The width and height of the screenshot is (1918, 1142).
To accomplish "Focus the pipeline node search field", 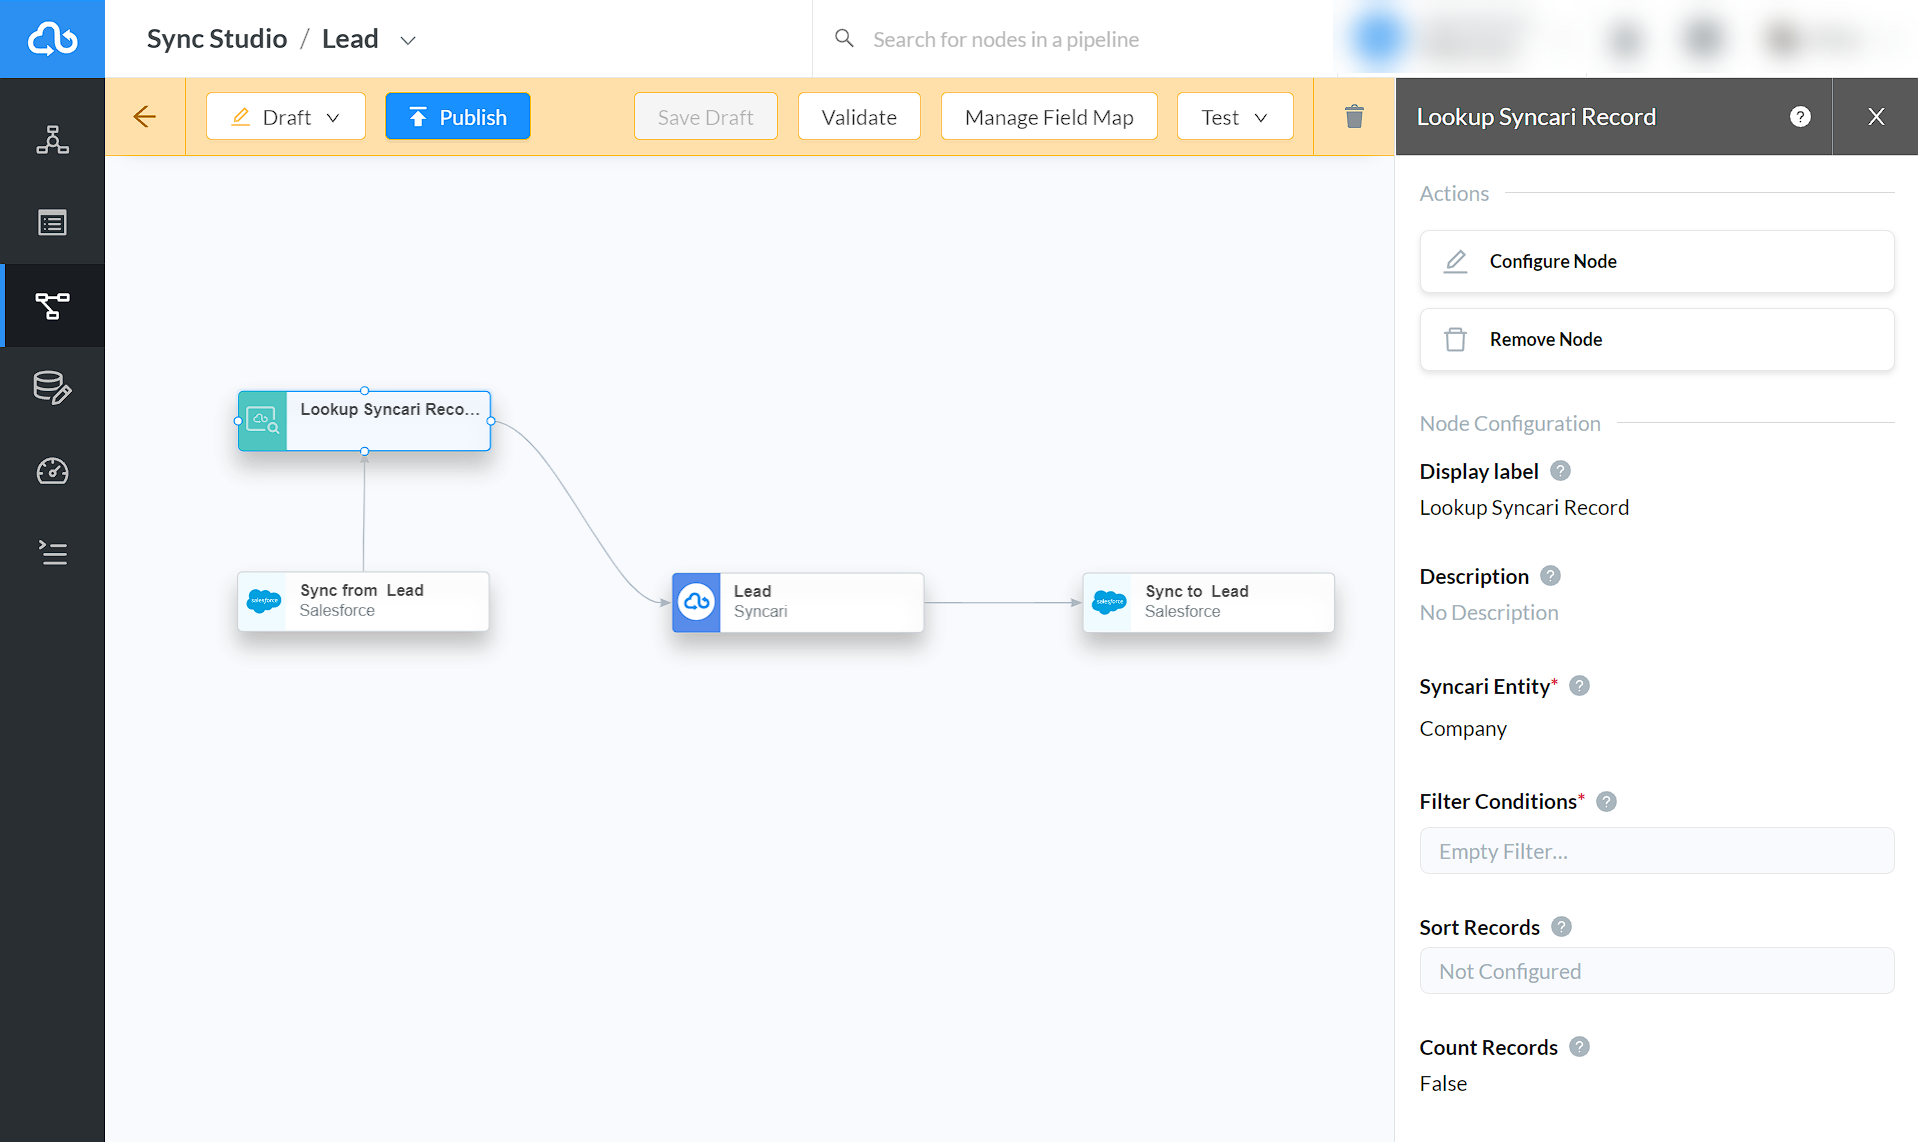I will (1005, 39).
